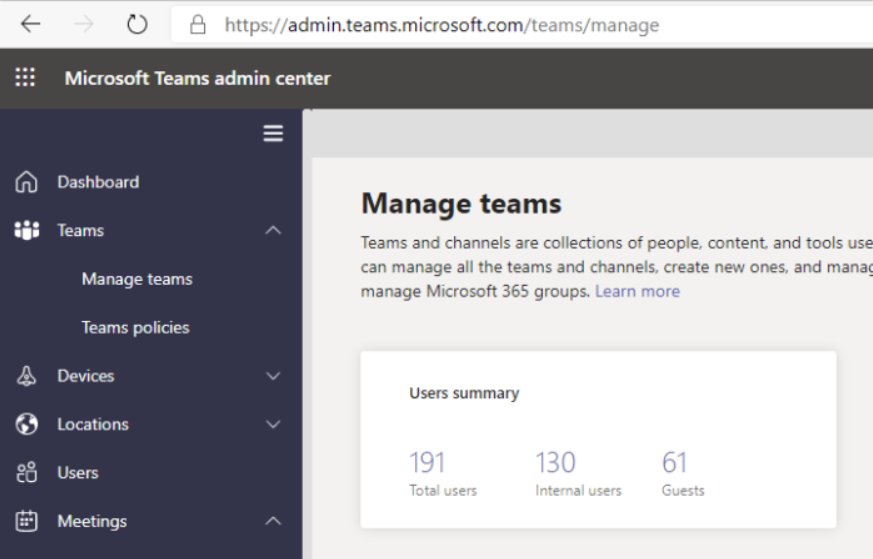873x559 pixels.
Task: Collapse the Teams section chevron
Action: coord(273,231)
